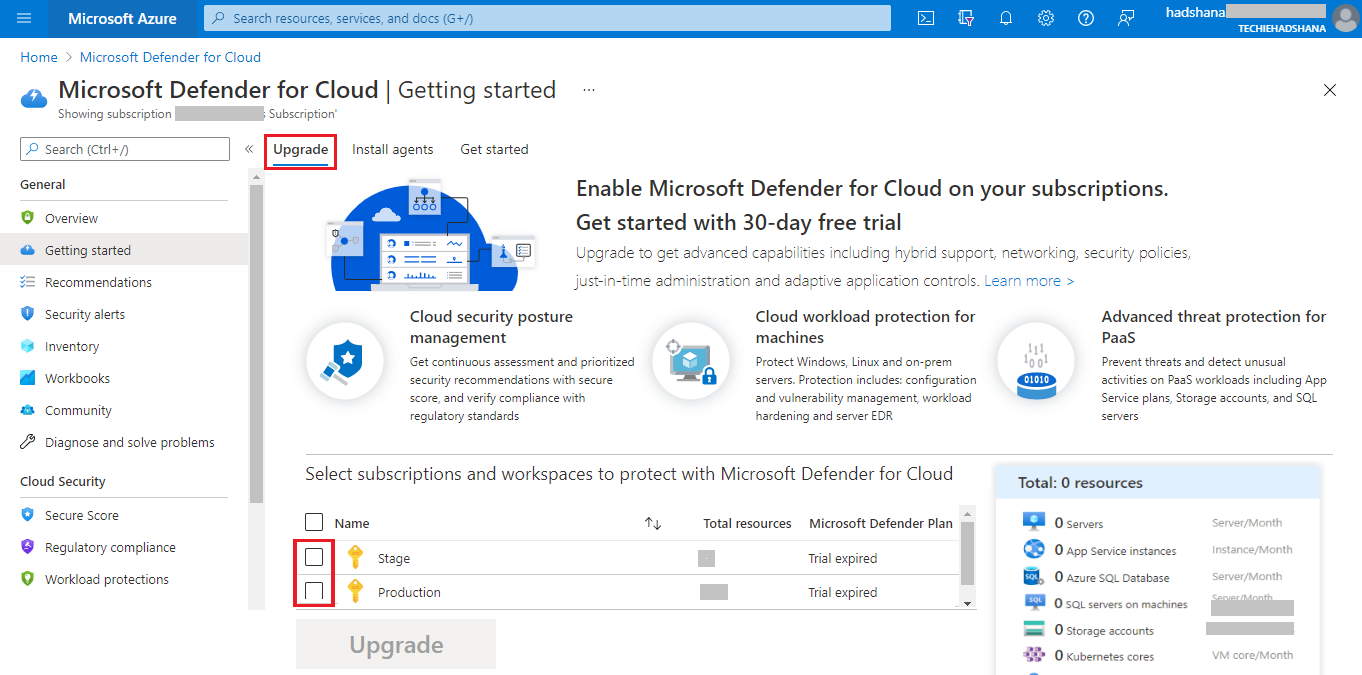The width and height of the screenshot is (1362, 675).
Task: Click the Advanced threat protection PaaS icon
Action: click(x=1036, y=360)
